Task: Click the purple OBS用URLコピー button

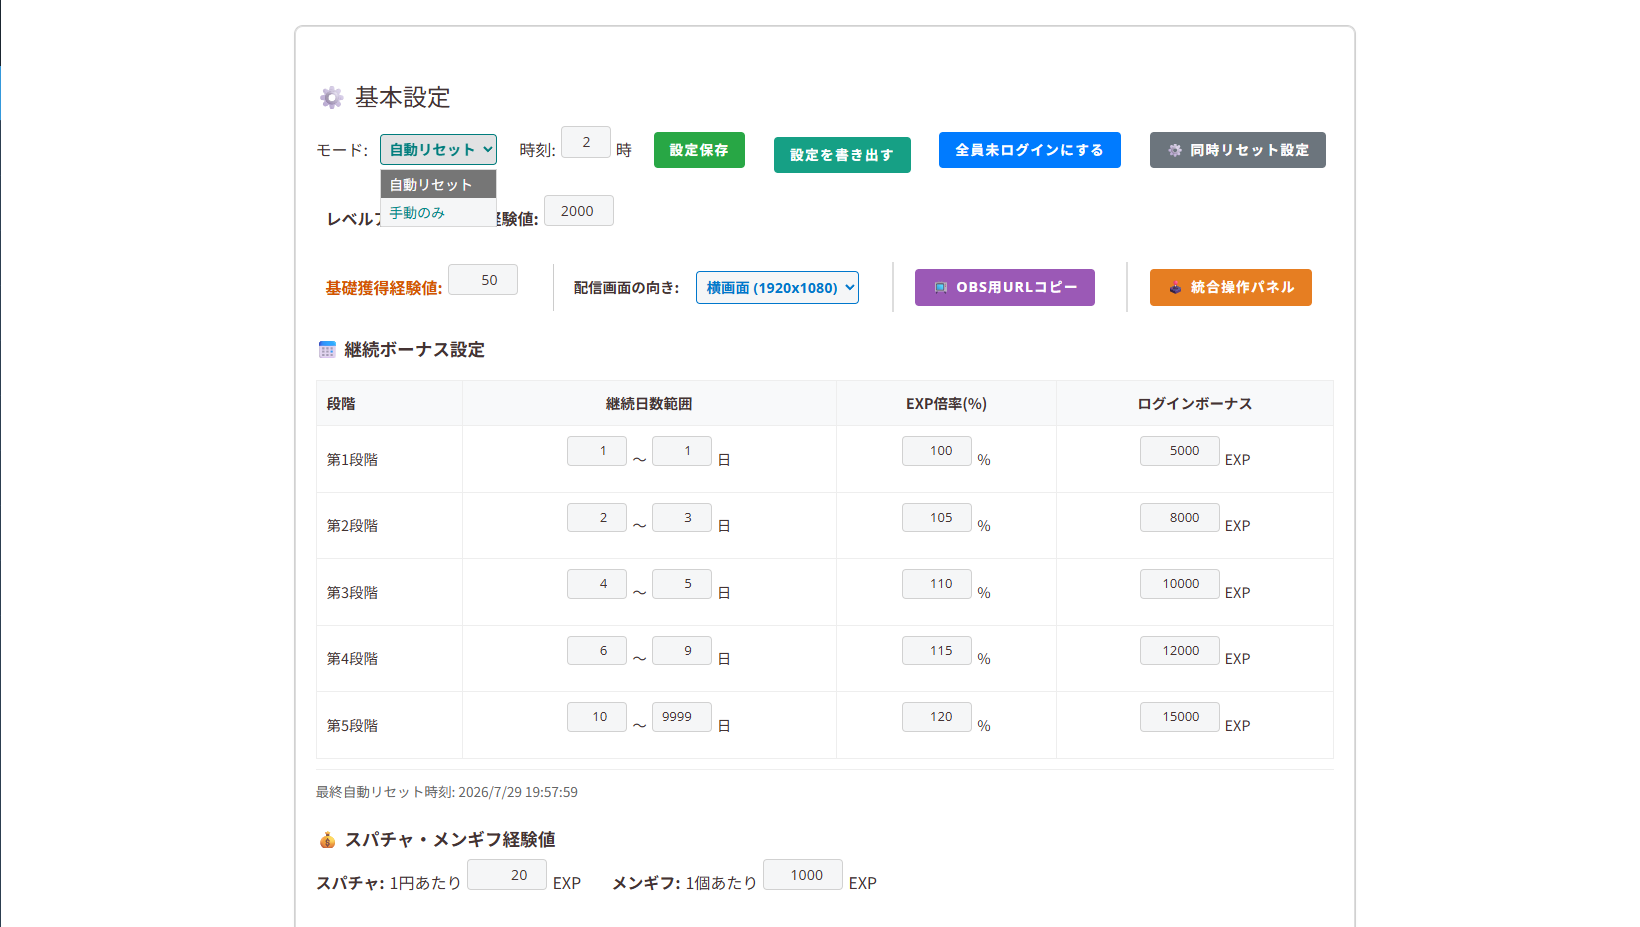Action: 1004,287
